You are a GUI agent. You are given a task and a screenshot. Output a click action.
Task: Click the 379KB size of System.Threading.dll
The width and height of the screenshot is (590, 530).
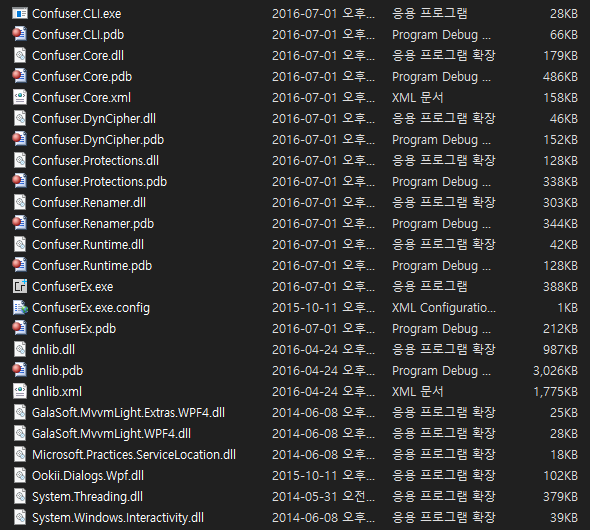[x=560, y=497]
